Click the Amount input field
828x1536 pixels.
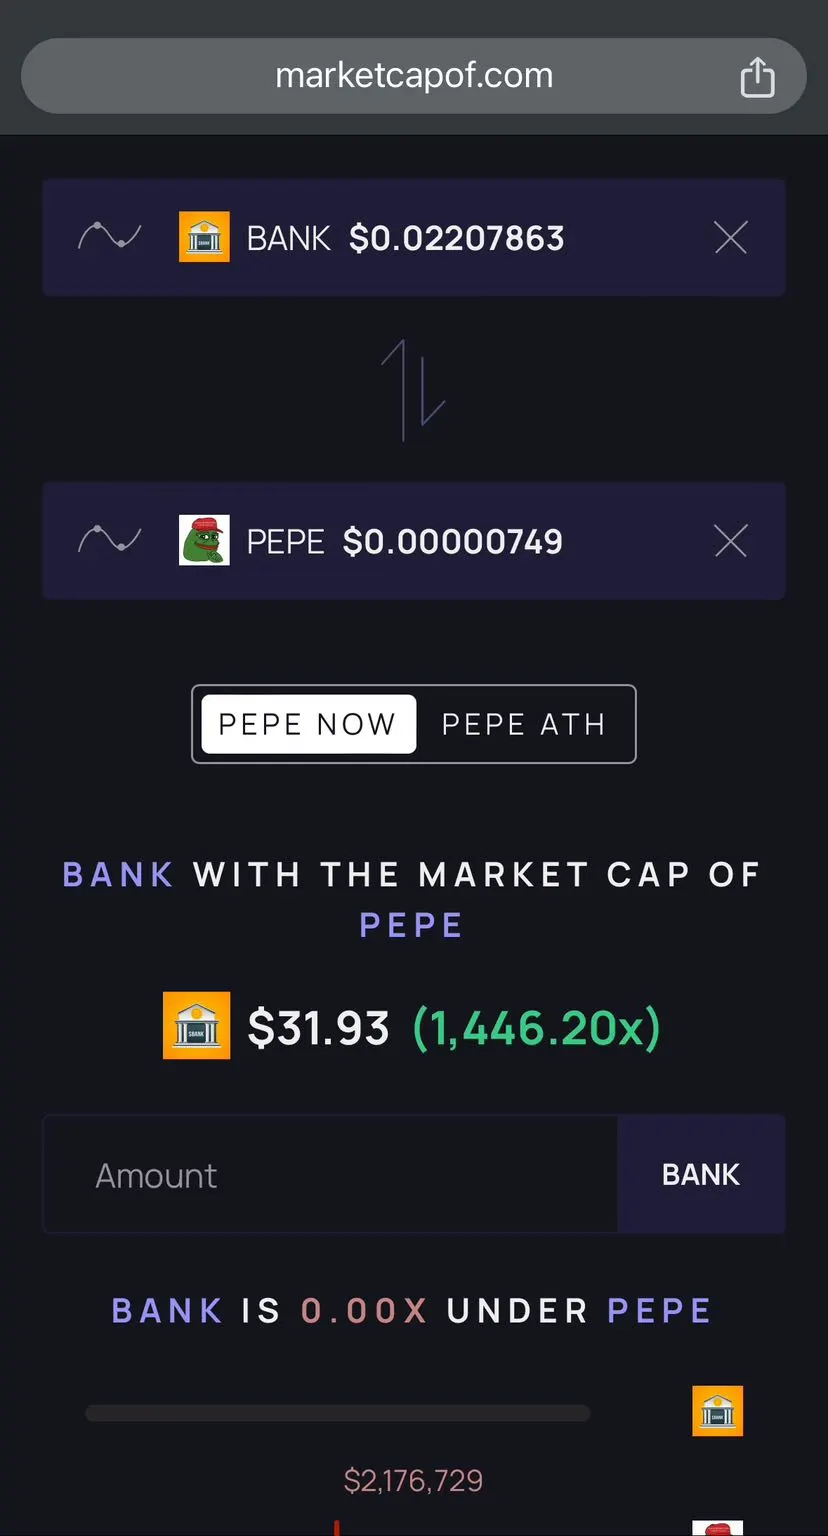click(x=330, y=1175)
